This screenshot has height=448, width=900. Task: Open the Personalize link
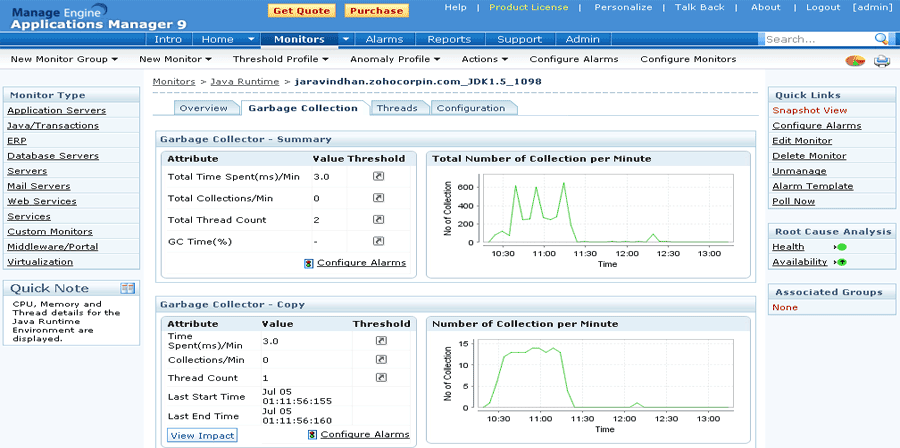click(x=623, y=7)
